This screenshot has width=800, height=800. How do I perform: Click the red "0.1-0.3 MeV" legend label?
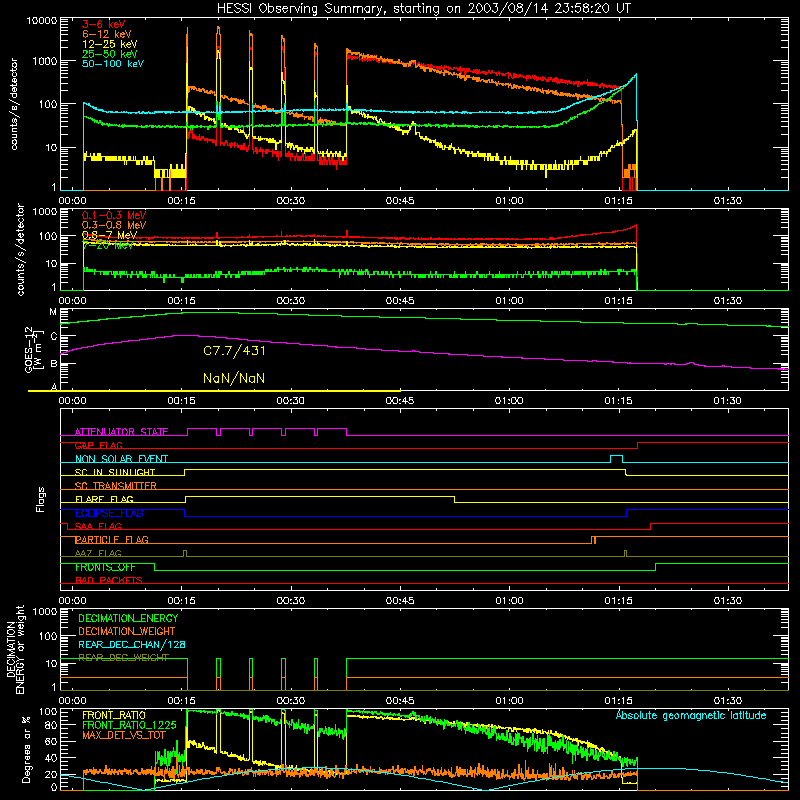tap(114, 215)
